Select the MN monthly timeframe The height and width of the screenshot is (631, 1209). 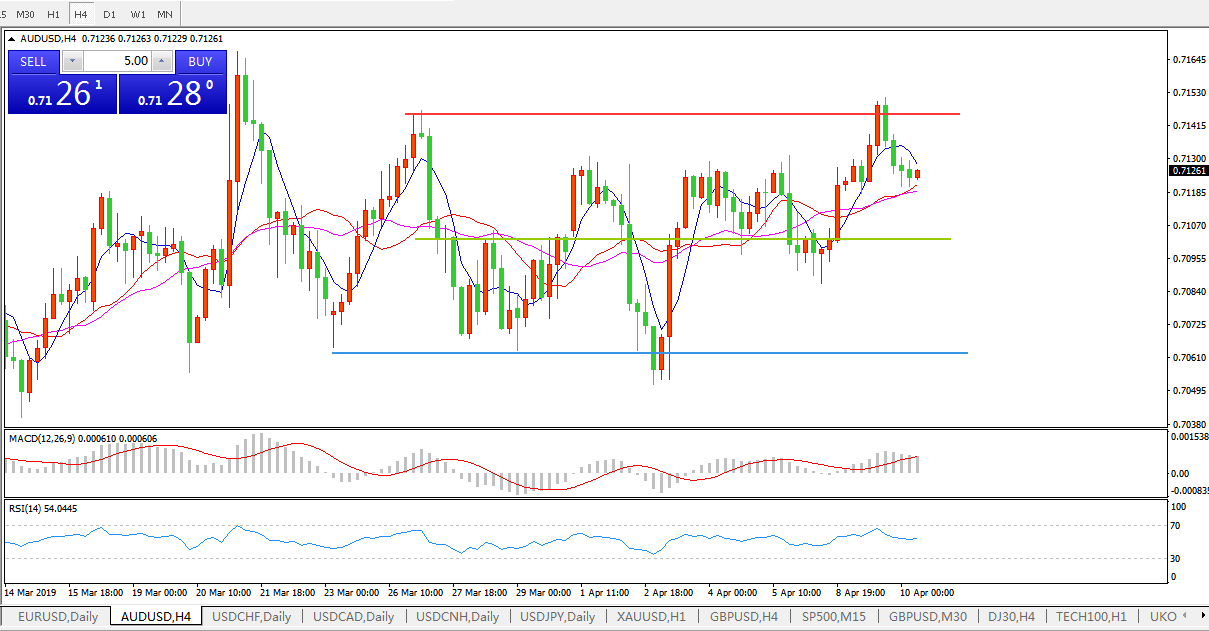click(165, 15)
